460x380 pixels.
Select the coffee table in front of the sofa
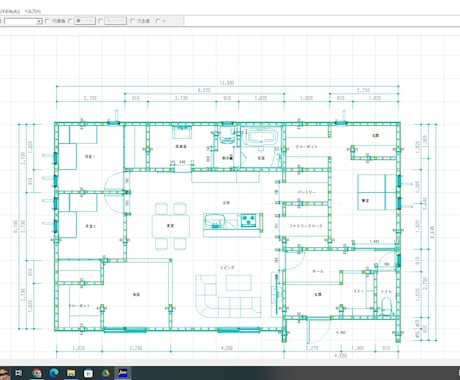pos(239,283)
